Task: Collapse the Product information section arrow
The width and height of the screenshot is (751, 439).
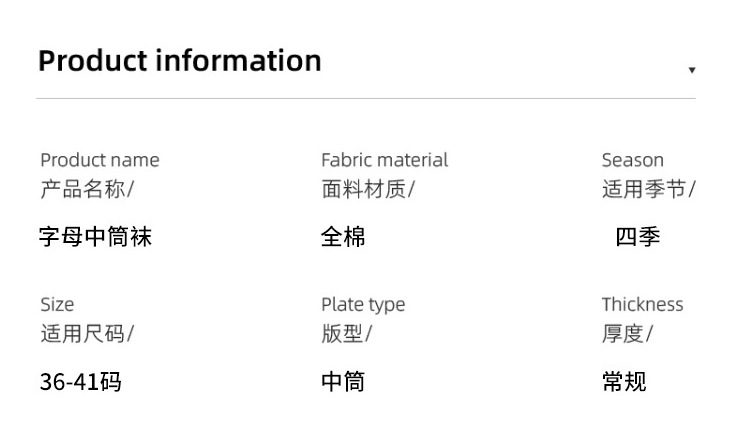Action: tap(691, 70)
